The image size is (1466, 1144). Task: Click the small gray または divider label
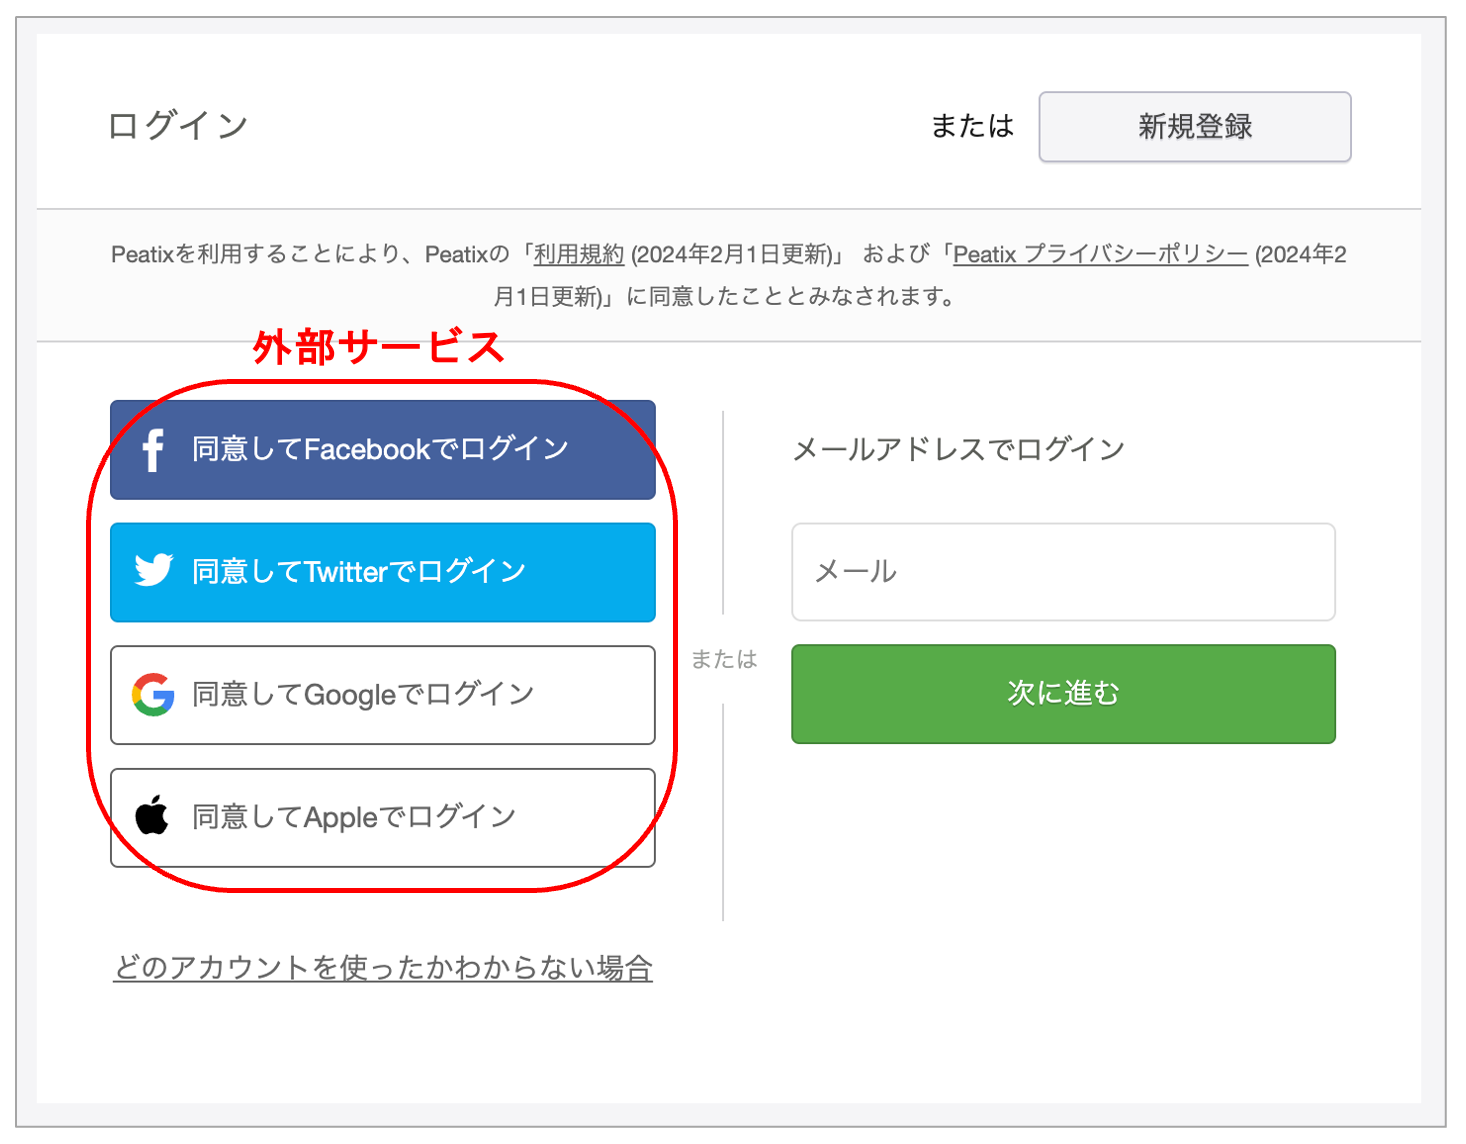click(724, 659)
